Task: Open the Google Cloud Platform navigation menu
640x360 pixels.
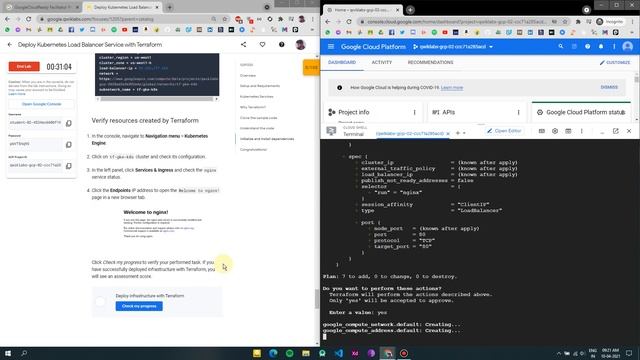Action: tap(331, 47)
